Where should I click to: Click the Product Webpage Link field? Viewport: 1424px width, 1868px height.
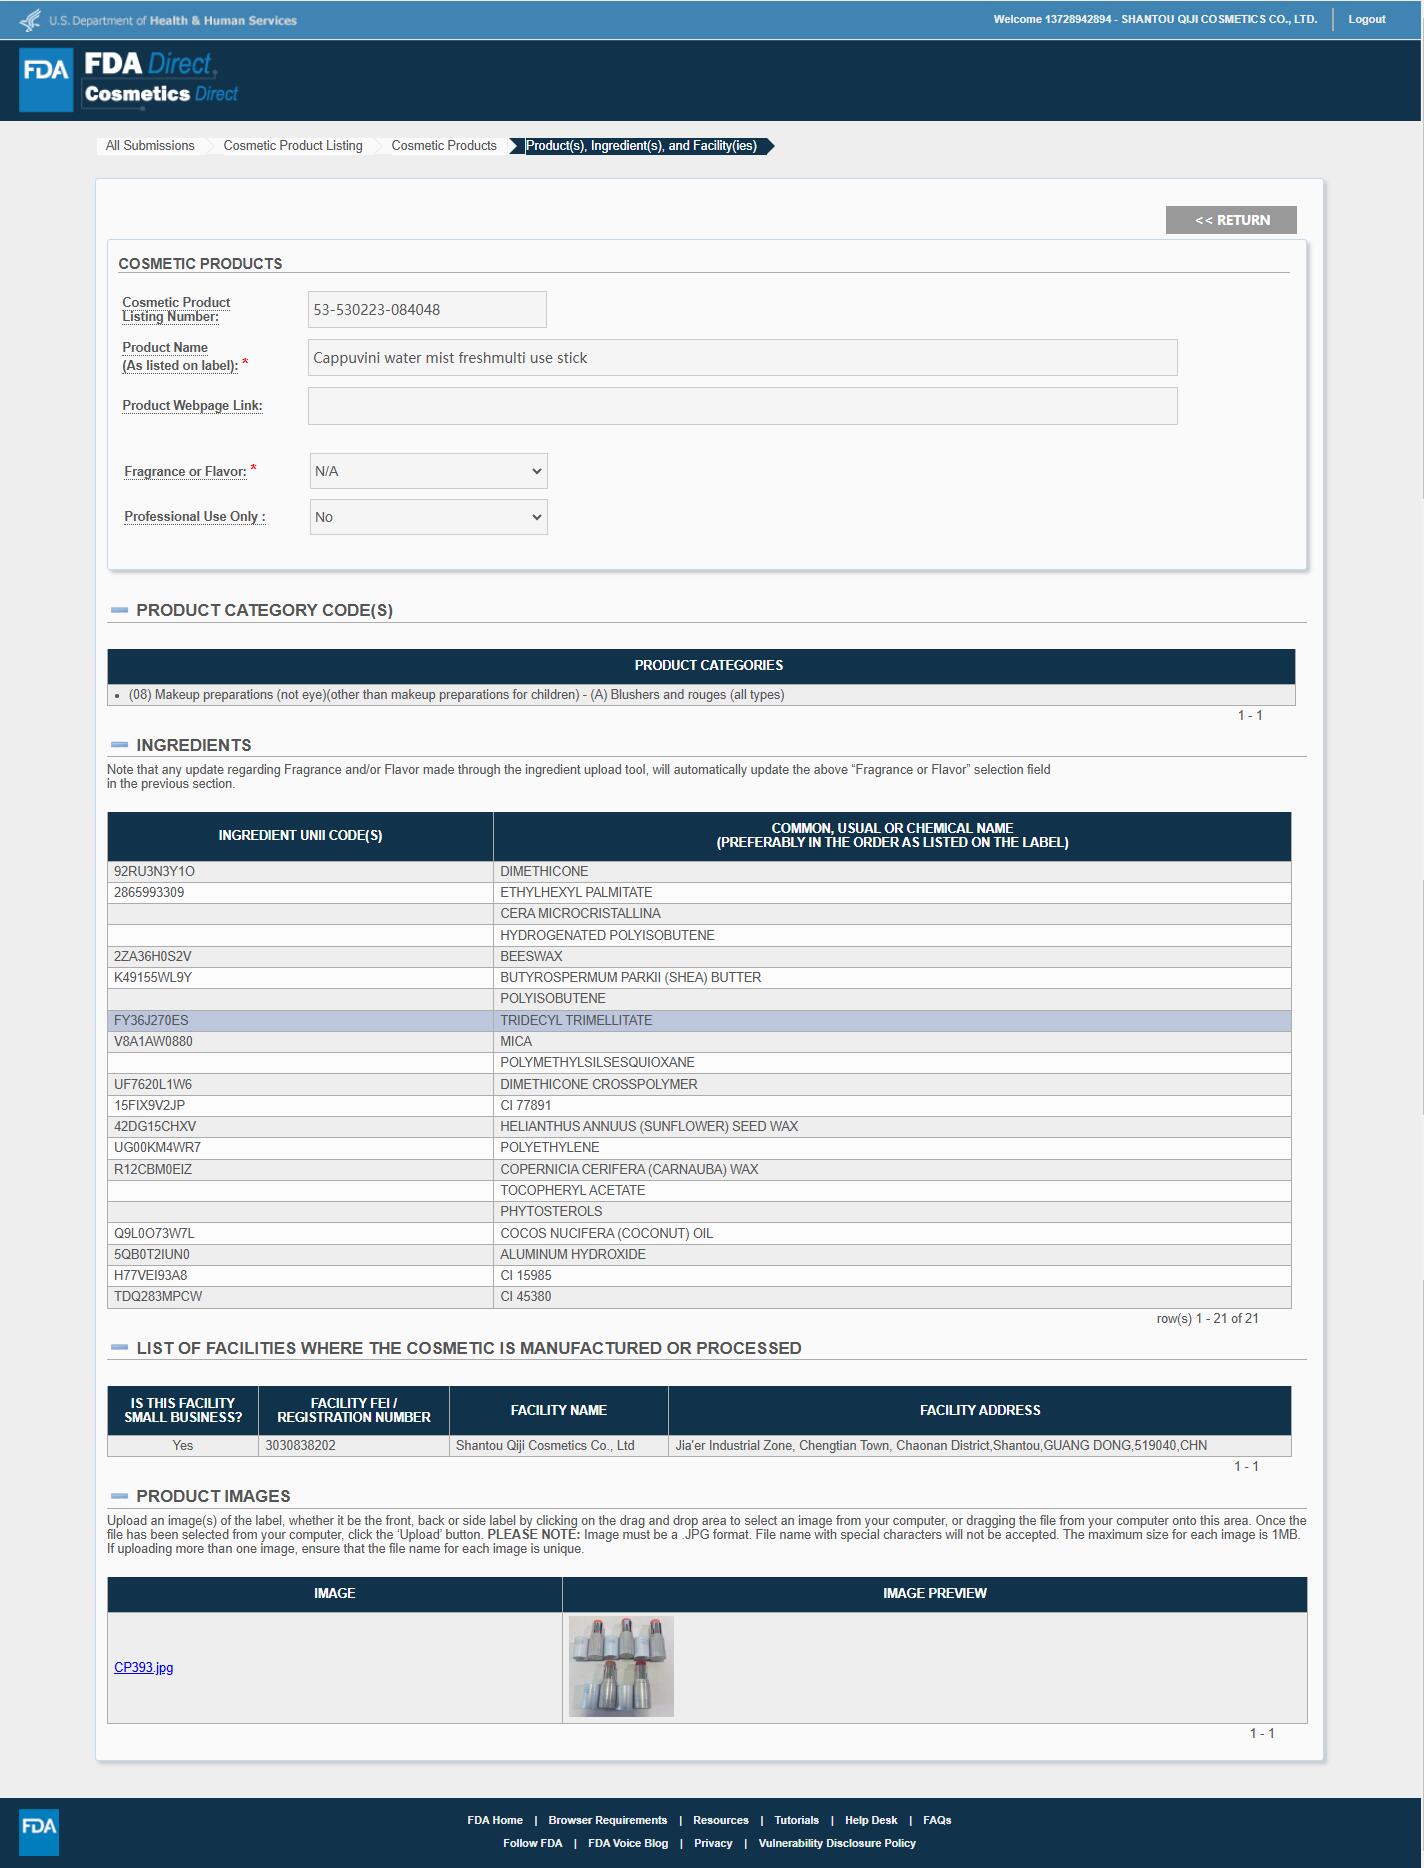742,406
